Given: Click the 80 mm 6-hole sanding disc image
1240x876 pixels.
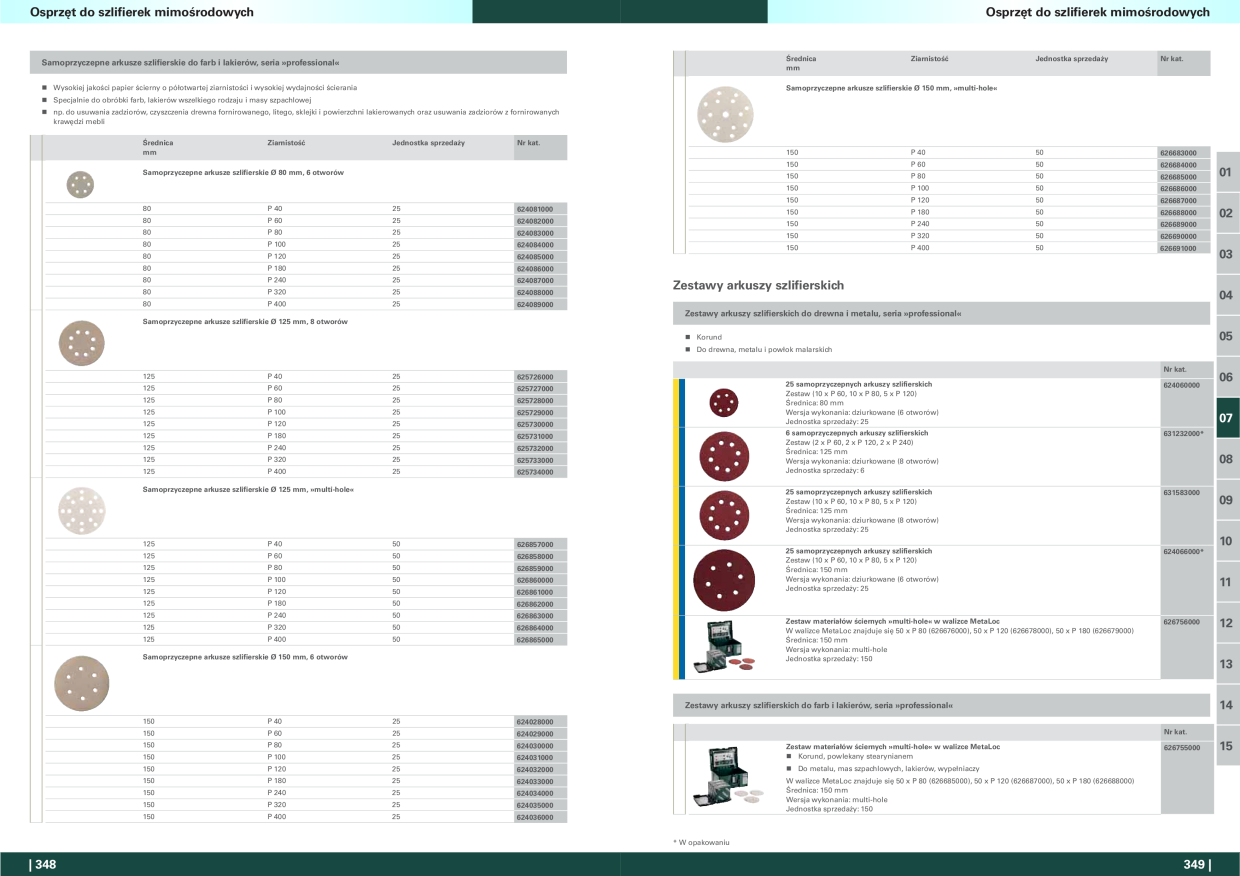Looking at the screenshot, I should (80, 184).
